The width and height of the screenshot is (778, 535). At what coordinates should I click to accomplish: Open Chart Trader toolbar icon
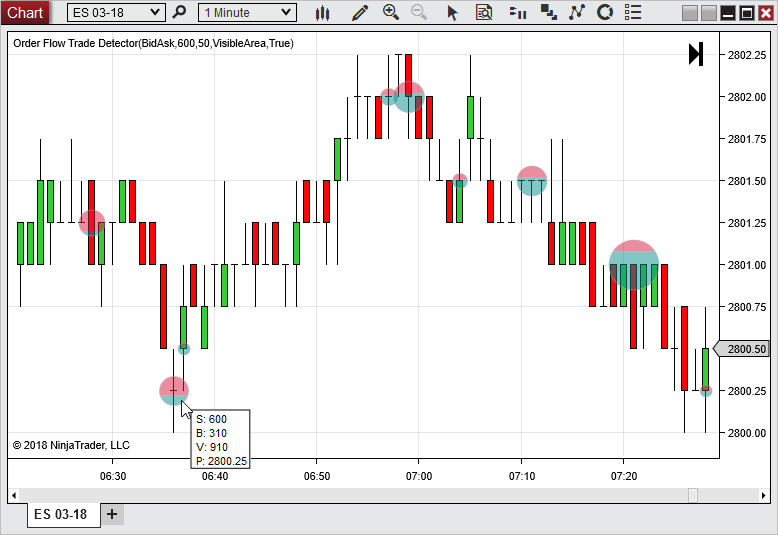[x=517, y=13]
